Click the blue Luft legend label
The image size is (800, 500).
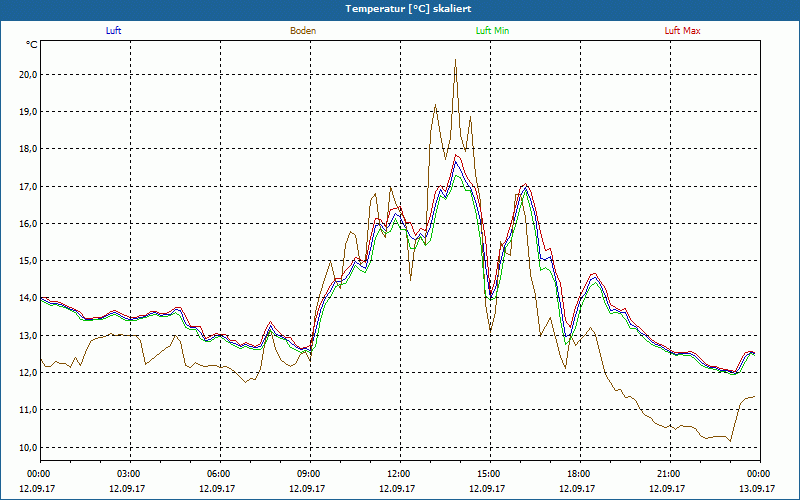point(113,31)
